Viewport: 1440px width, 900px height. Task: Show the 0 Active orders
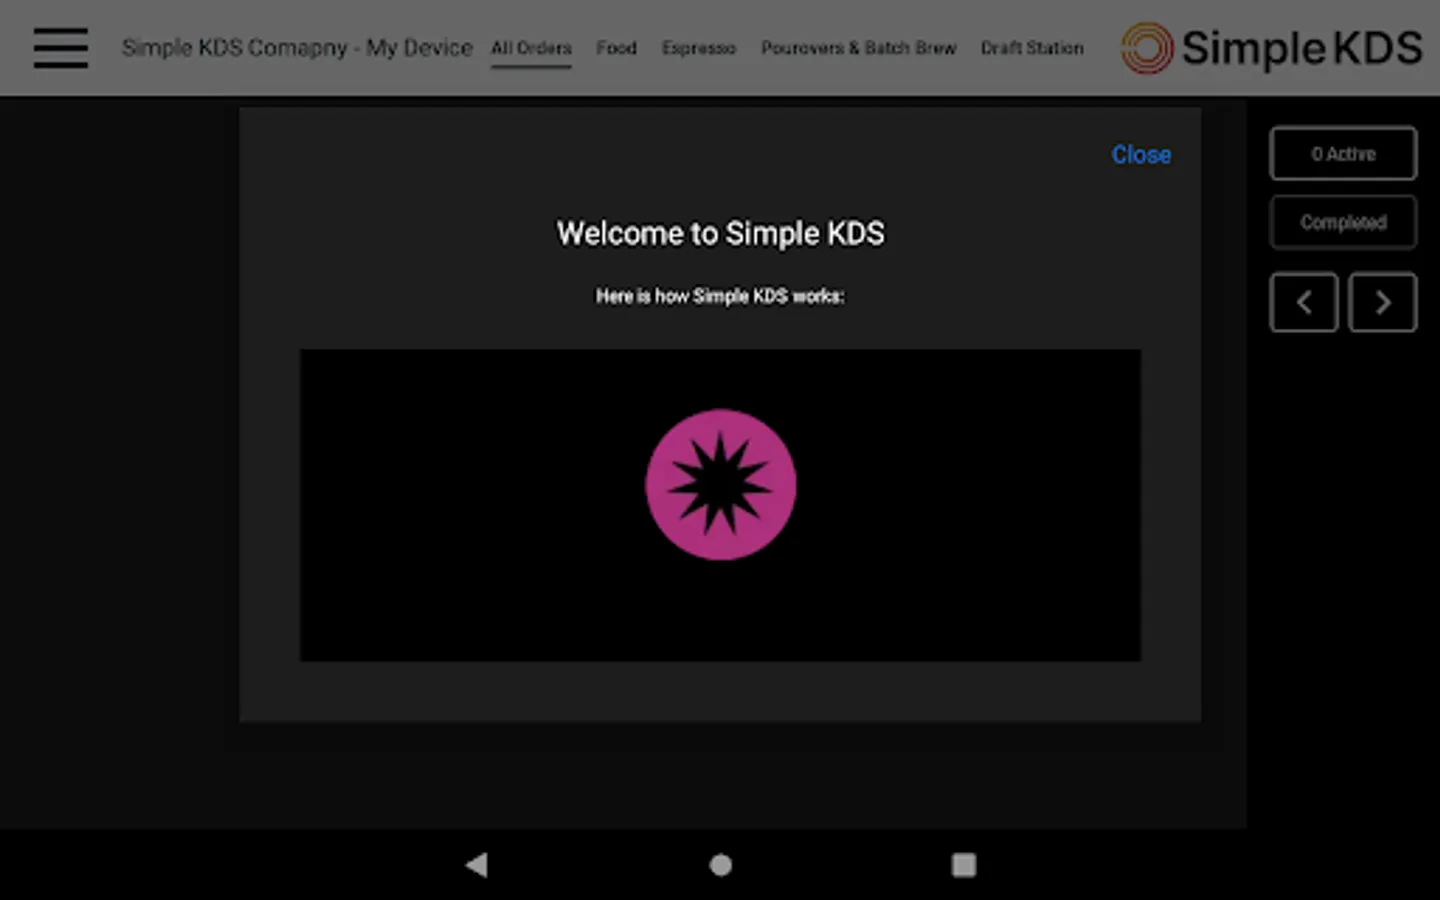1343,154
